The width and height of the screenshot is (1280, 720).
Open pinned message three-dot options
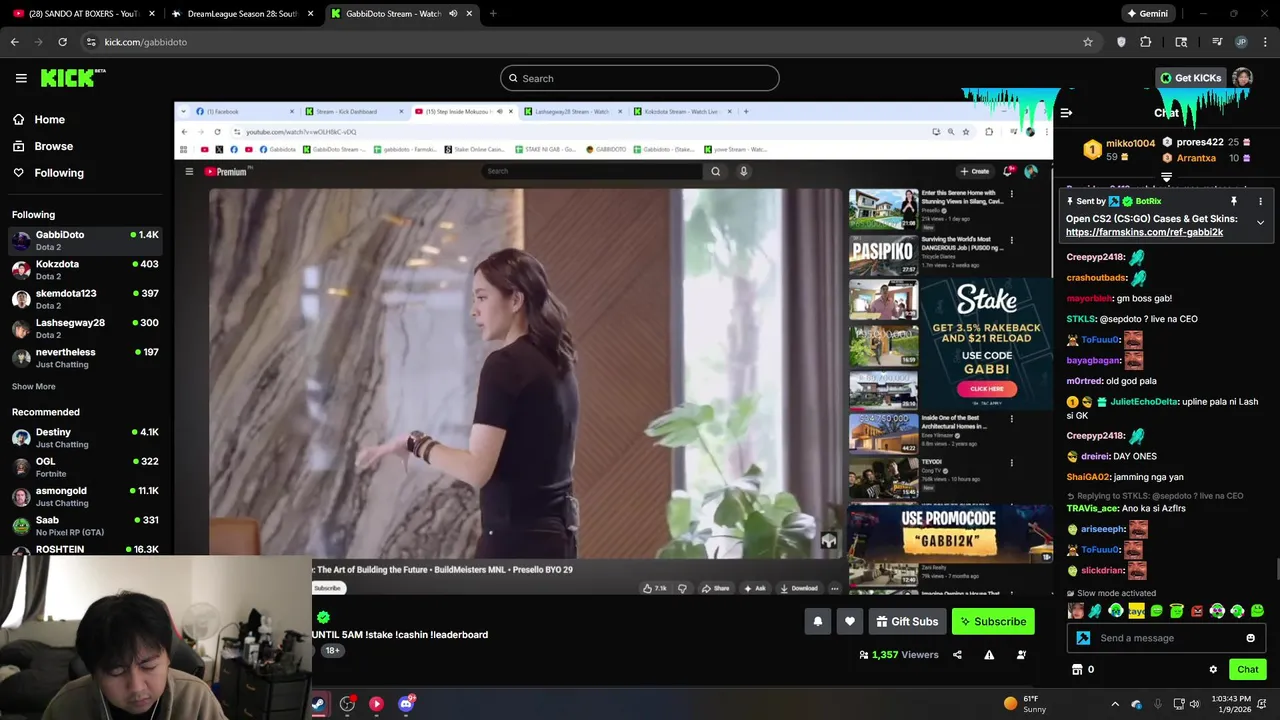pos(1260,201)
